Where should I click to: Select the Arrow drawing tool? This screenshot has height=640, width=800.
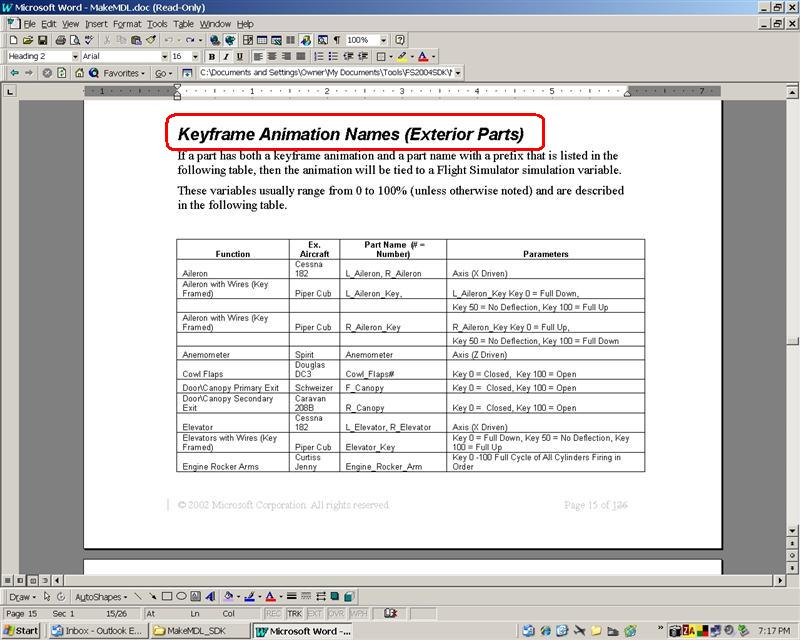(153, 596)
